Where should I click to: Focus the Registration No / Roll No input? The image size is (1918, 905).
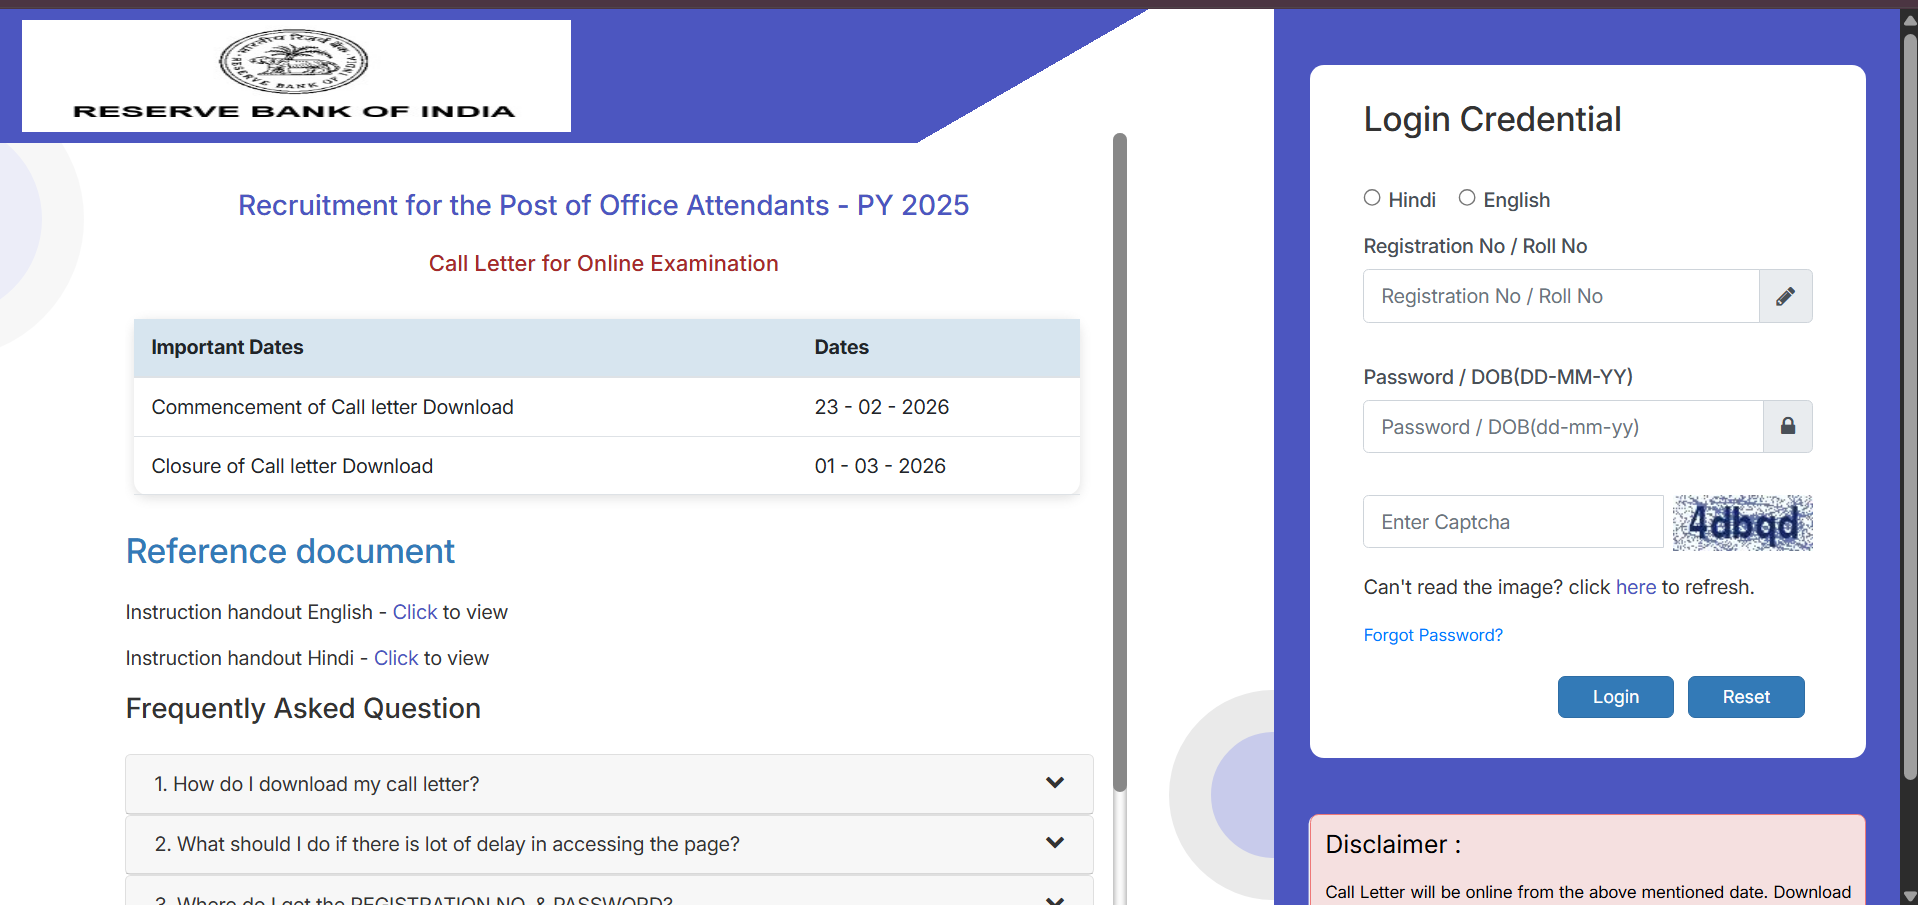pyautogui.click(x=1560, y=296)
